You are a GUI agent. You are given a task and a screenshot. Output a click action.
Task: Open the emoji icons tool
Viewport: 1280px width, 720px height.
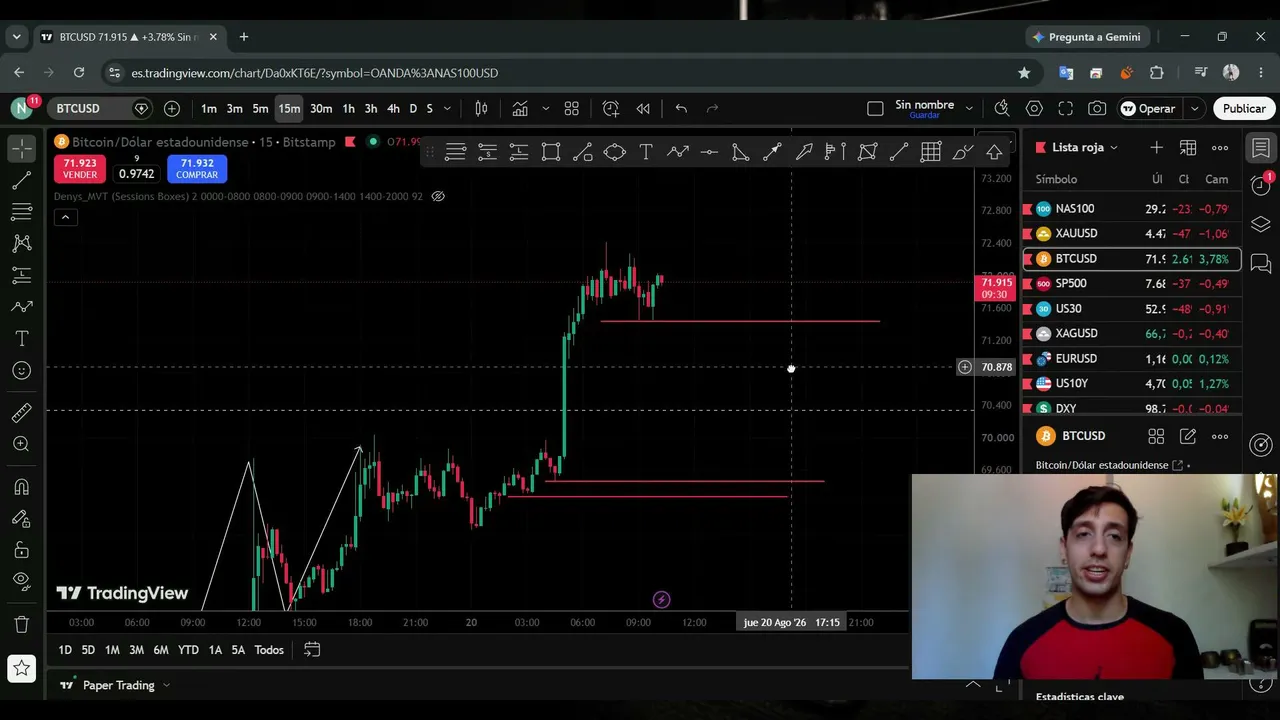tap(22, 371)
